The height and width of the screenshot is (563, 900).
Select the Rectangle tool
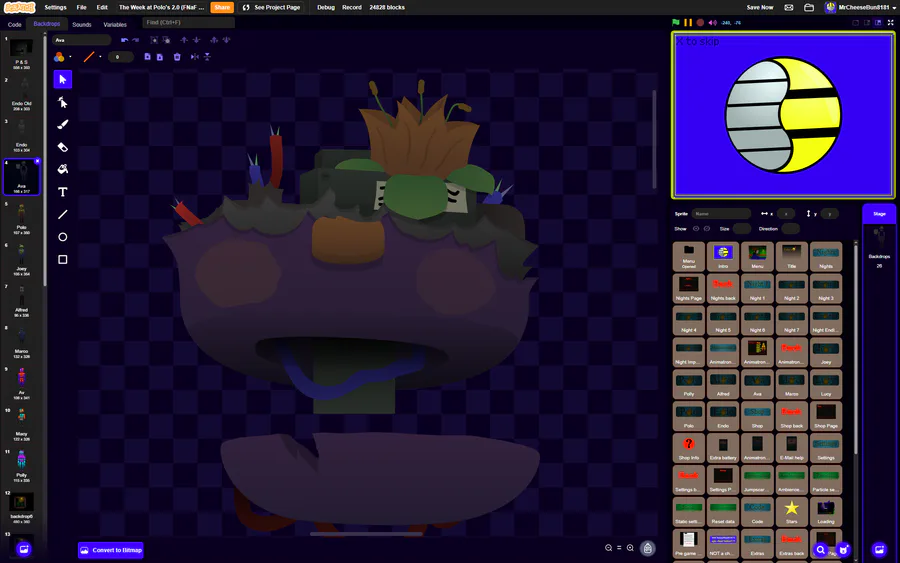(63, 259)
